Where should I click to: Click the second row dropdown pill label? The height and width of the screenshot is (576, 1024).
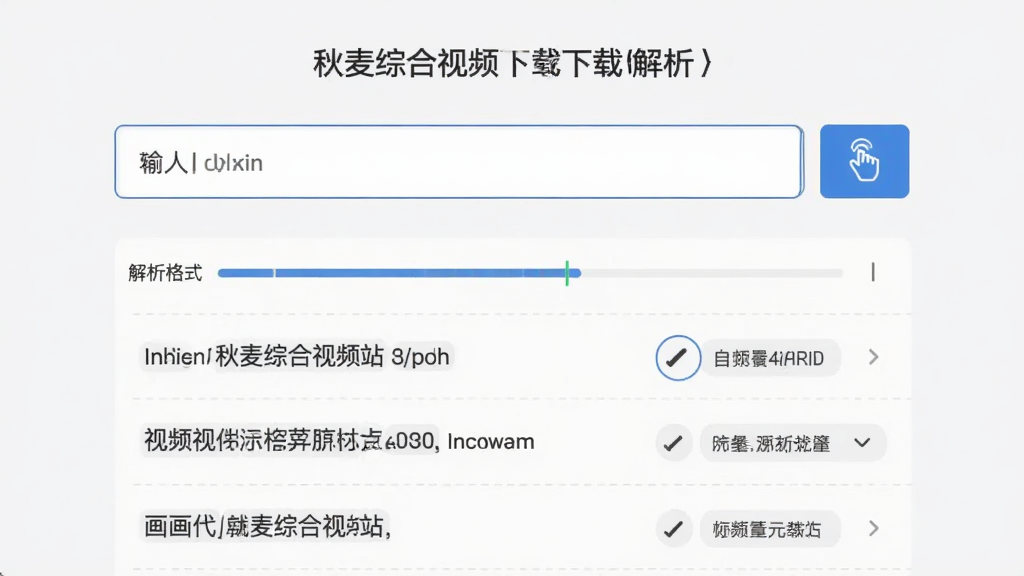(x=771, y=444)
